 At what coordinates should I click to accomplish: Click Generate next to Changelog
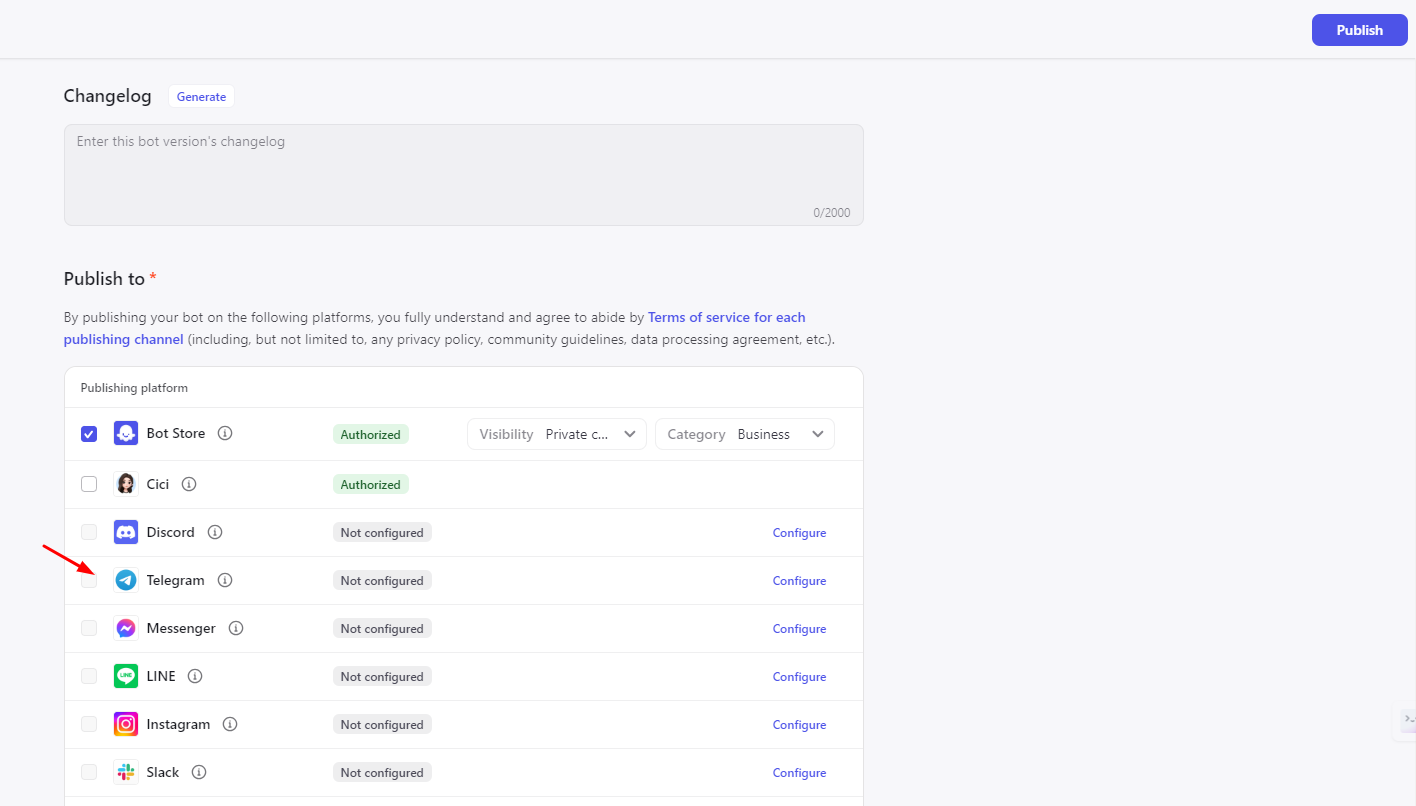pyautogui.click(x=201, y=97)
